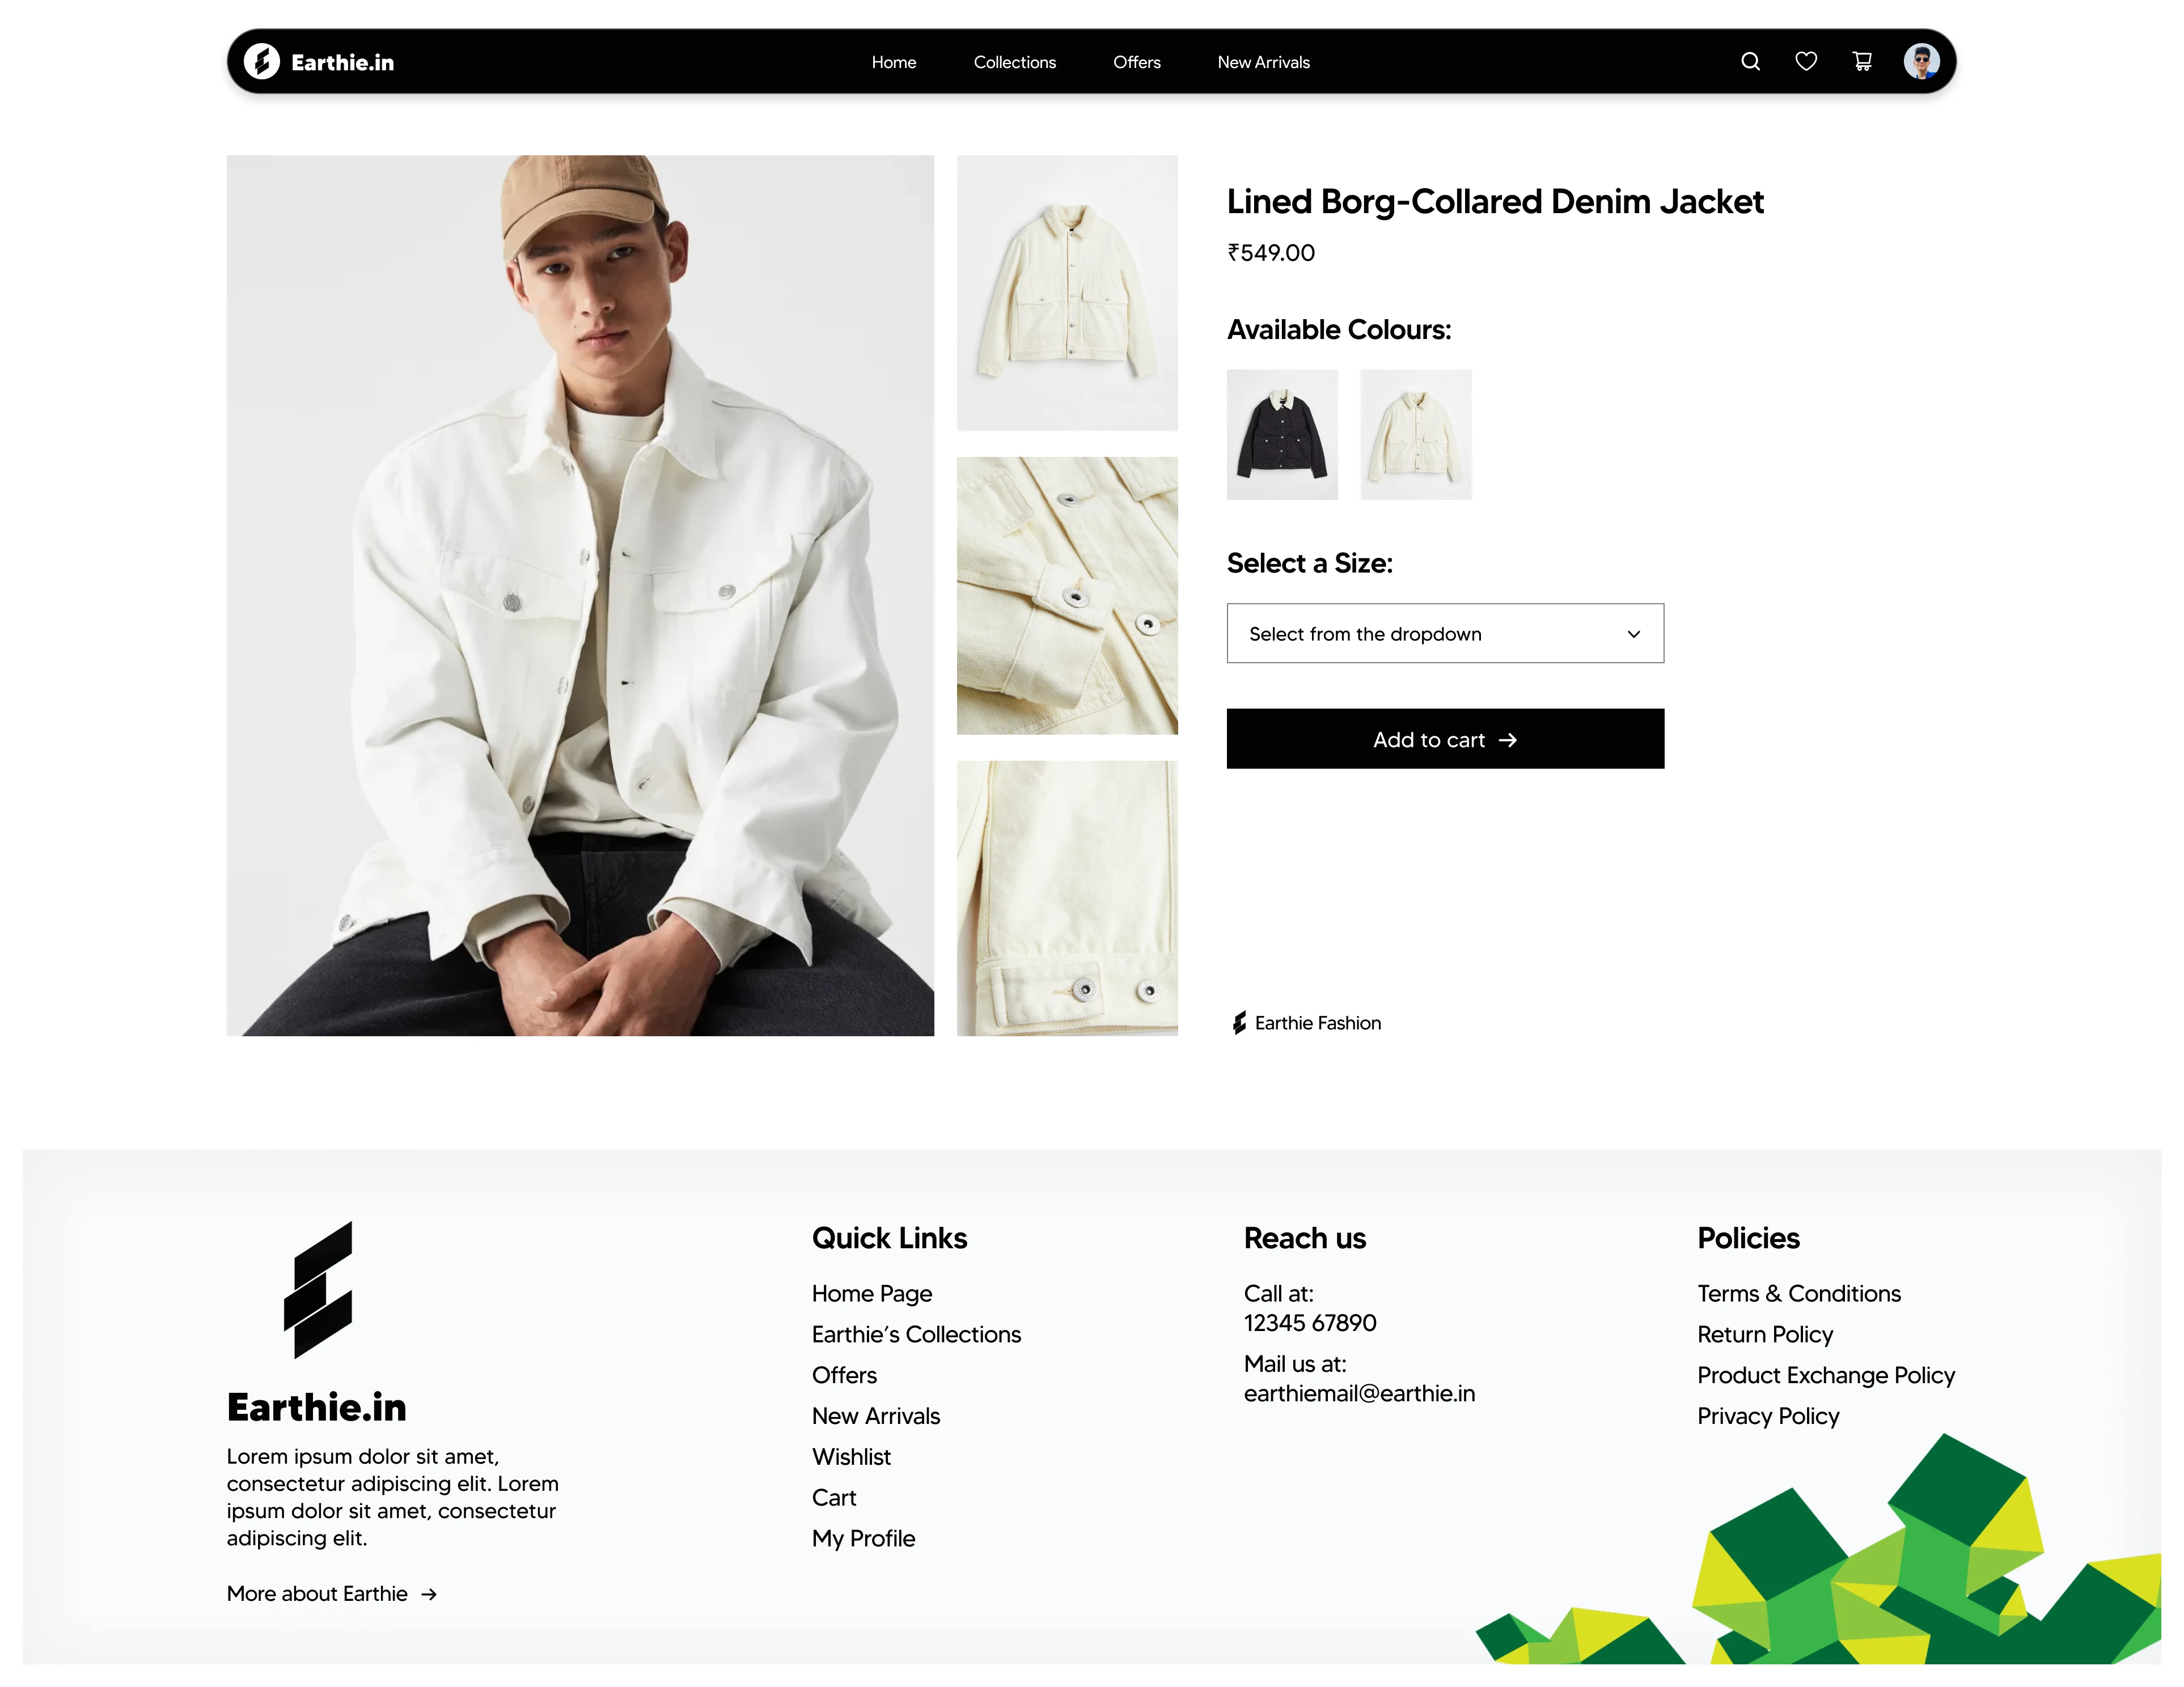Click the user profile avatar
Screen dimensions: 2184x1687
[1921, 62]
